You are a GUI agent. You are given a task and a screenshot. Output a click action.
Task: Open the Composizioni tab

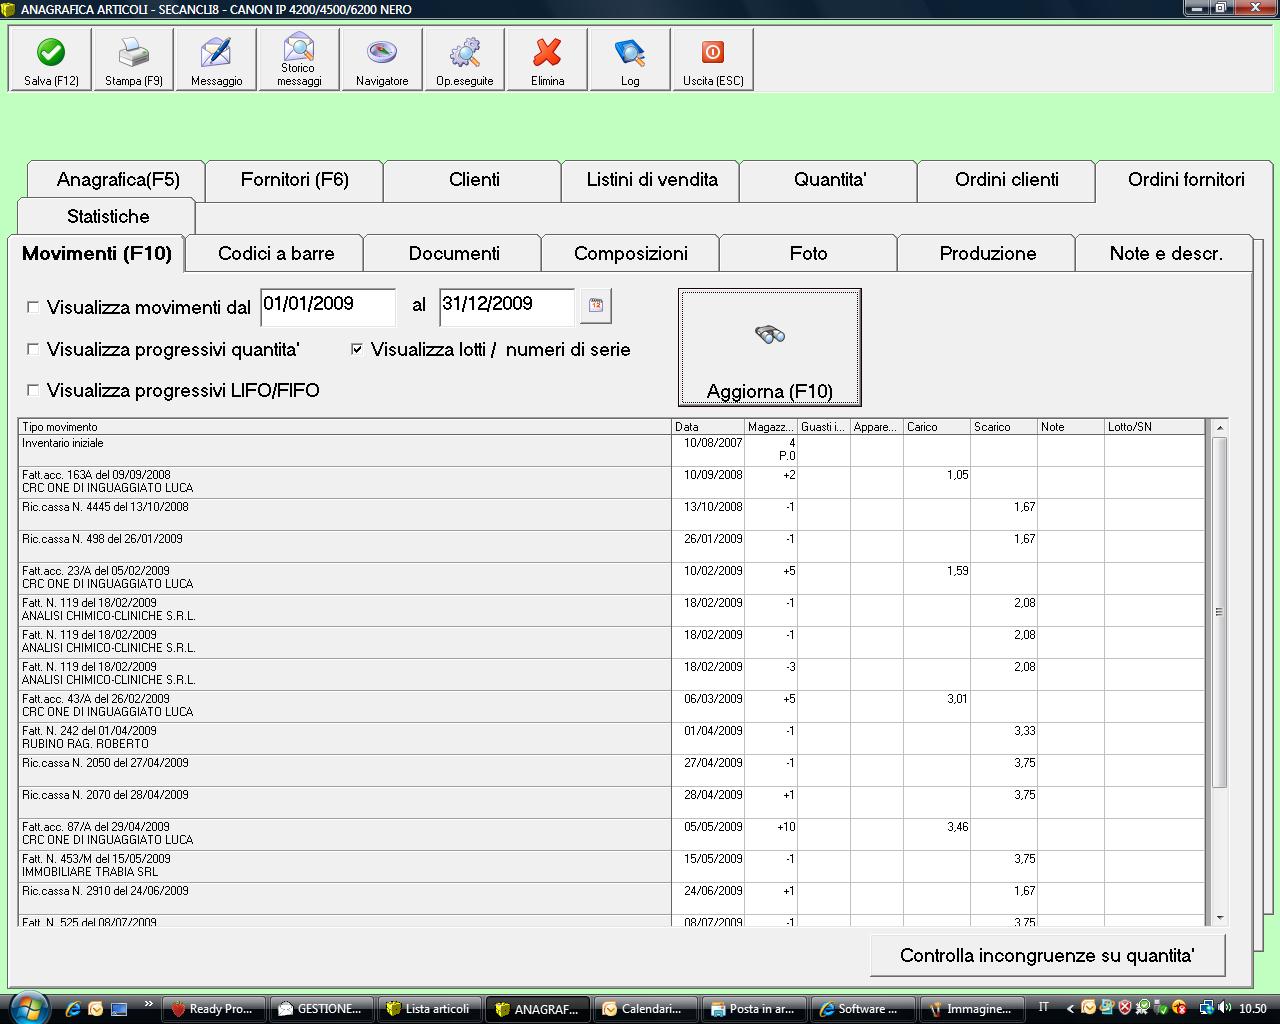[631, 254]
